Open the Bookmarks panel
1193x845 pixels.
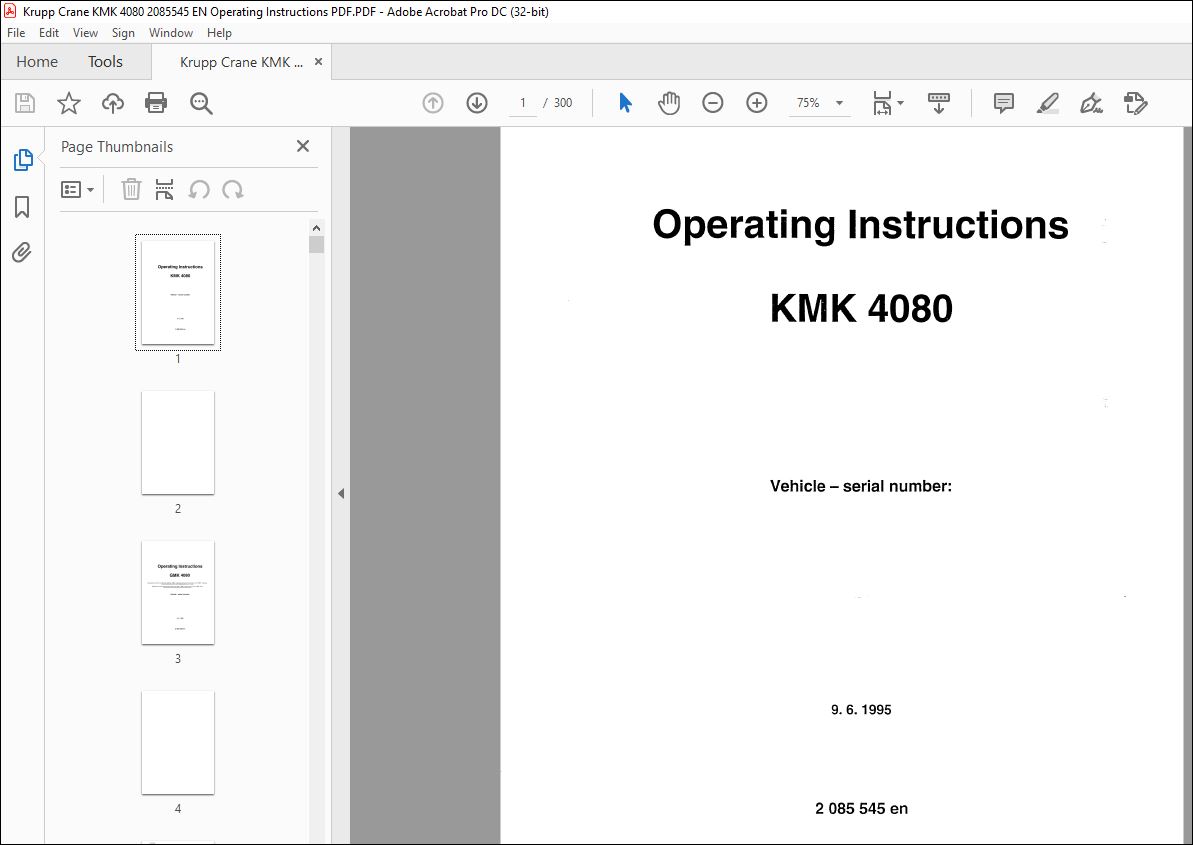click(22, 207)
